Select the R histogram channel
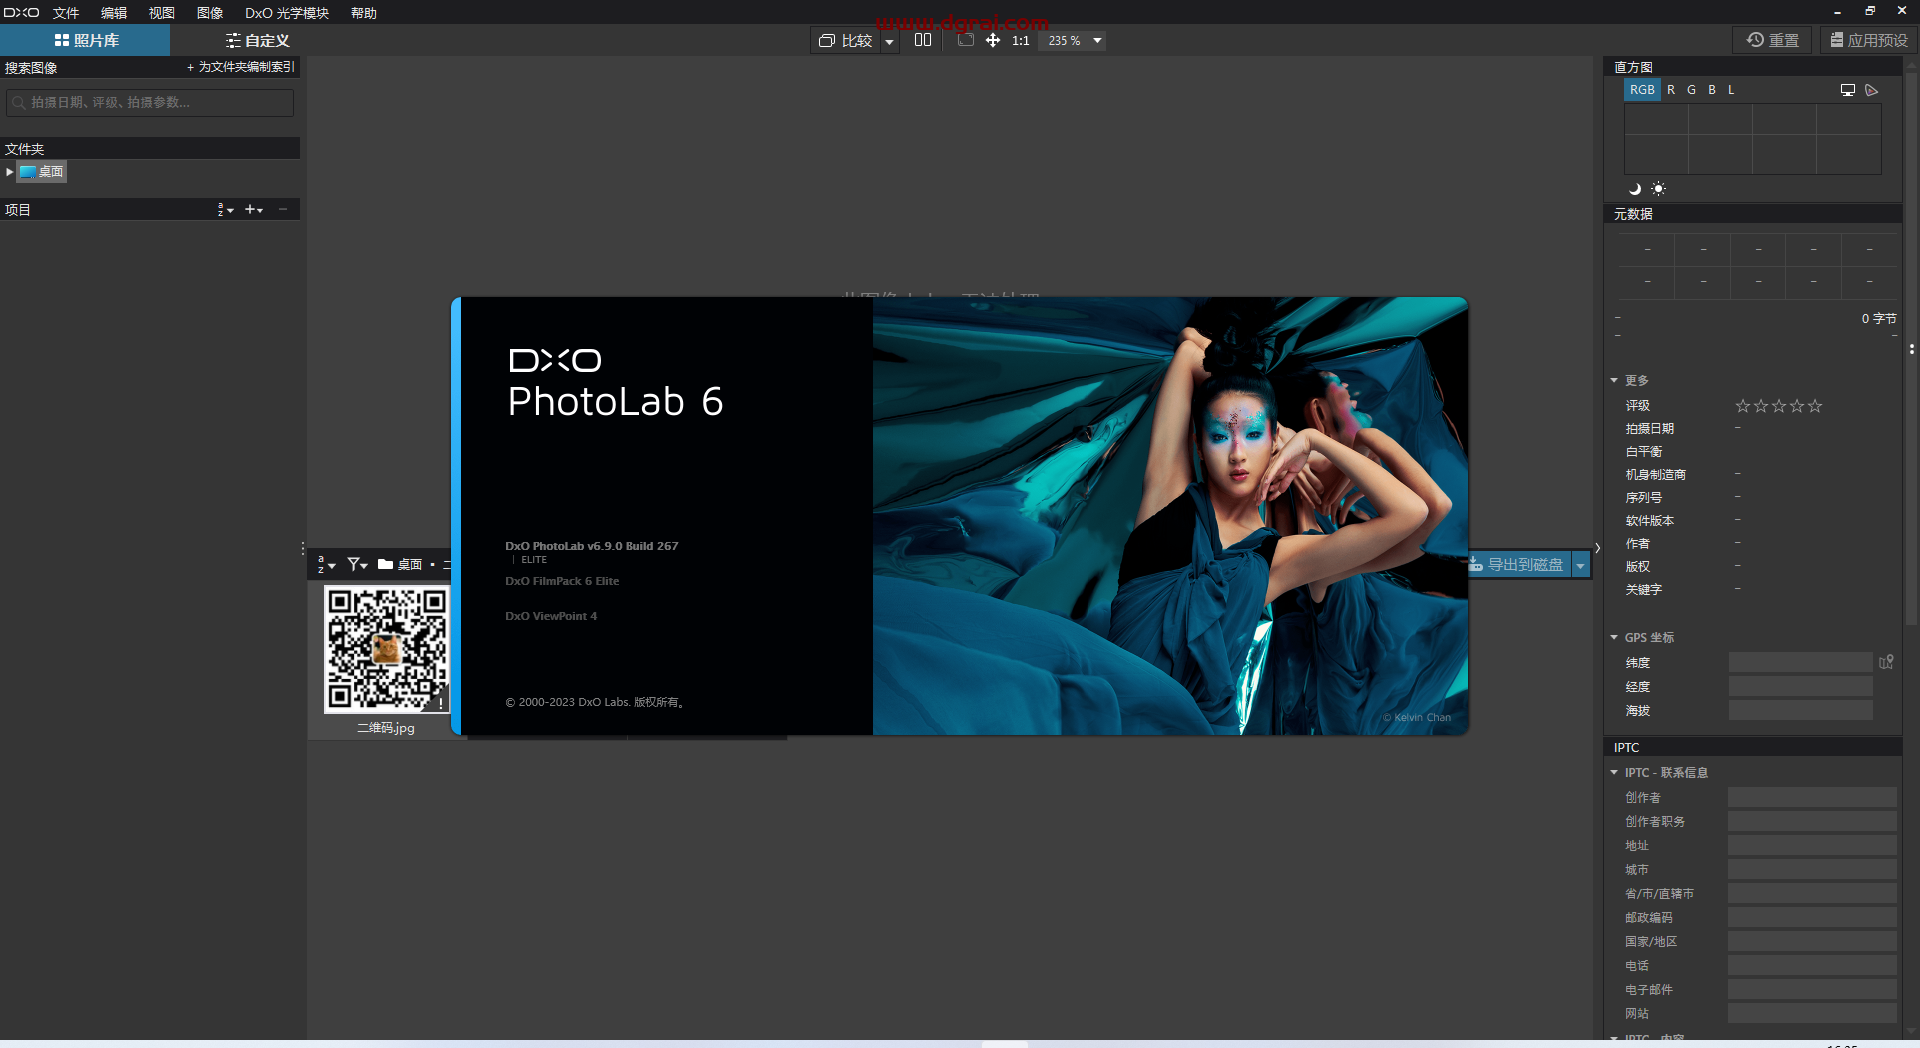1920x1048 pixels. click(1671, 90)
